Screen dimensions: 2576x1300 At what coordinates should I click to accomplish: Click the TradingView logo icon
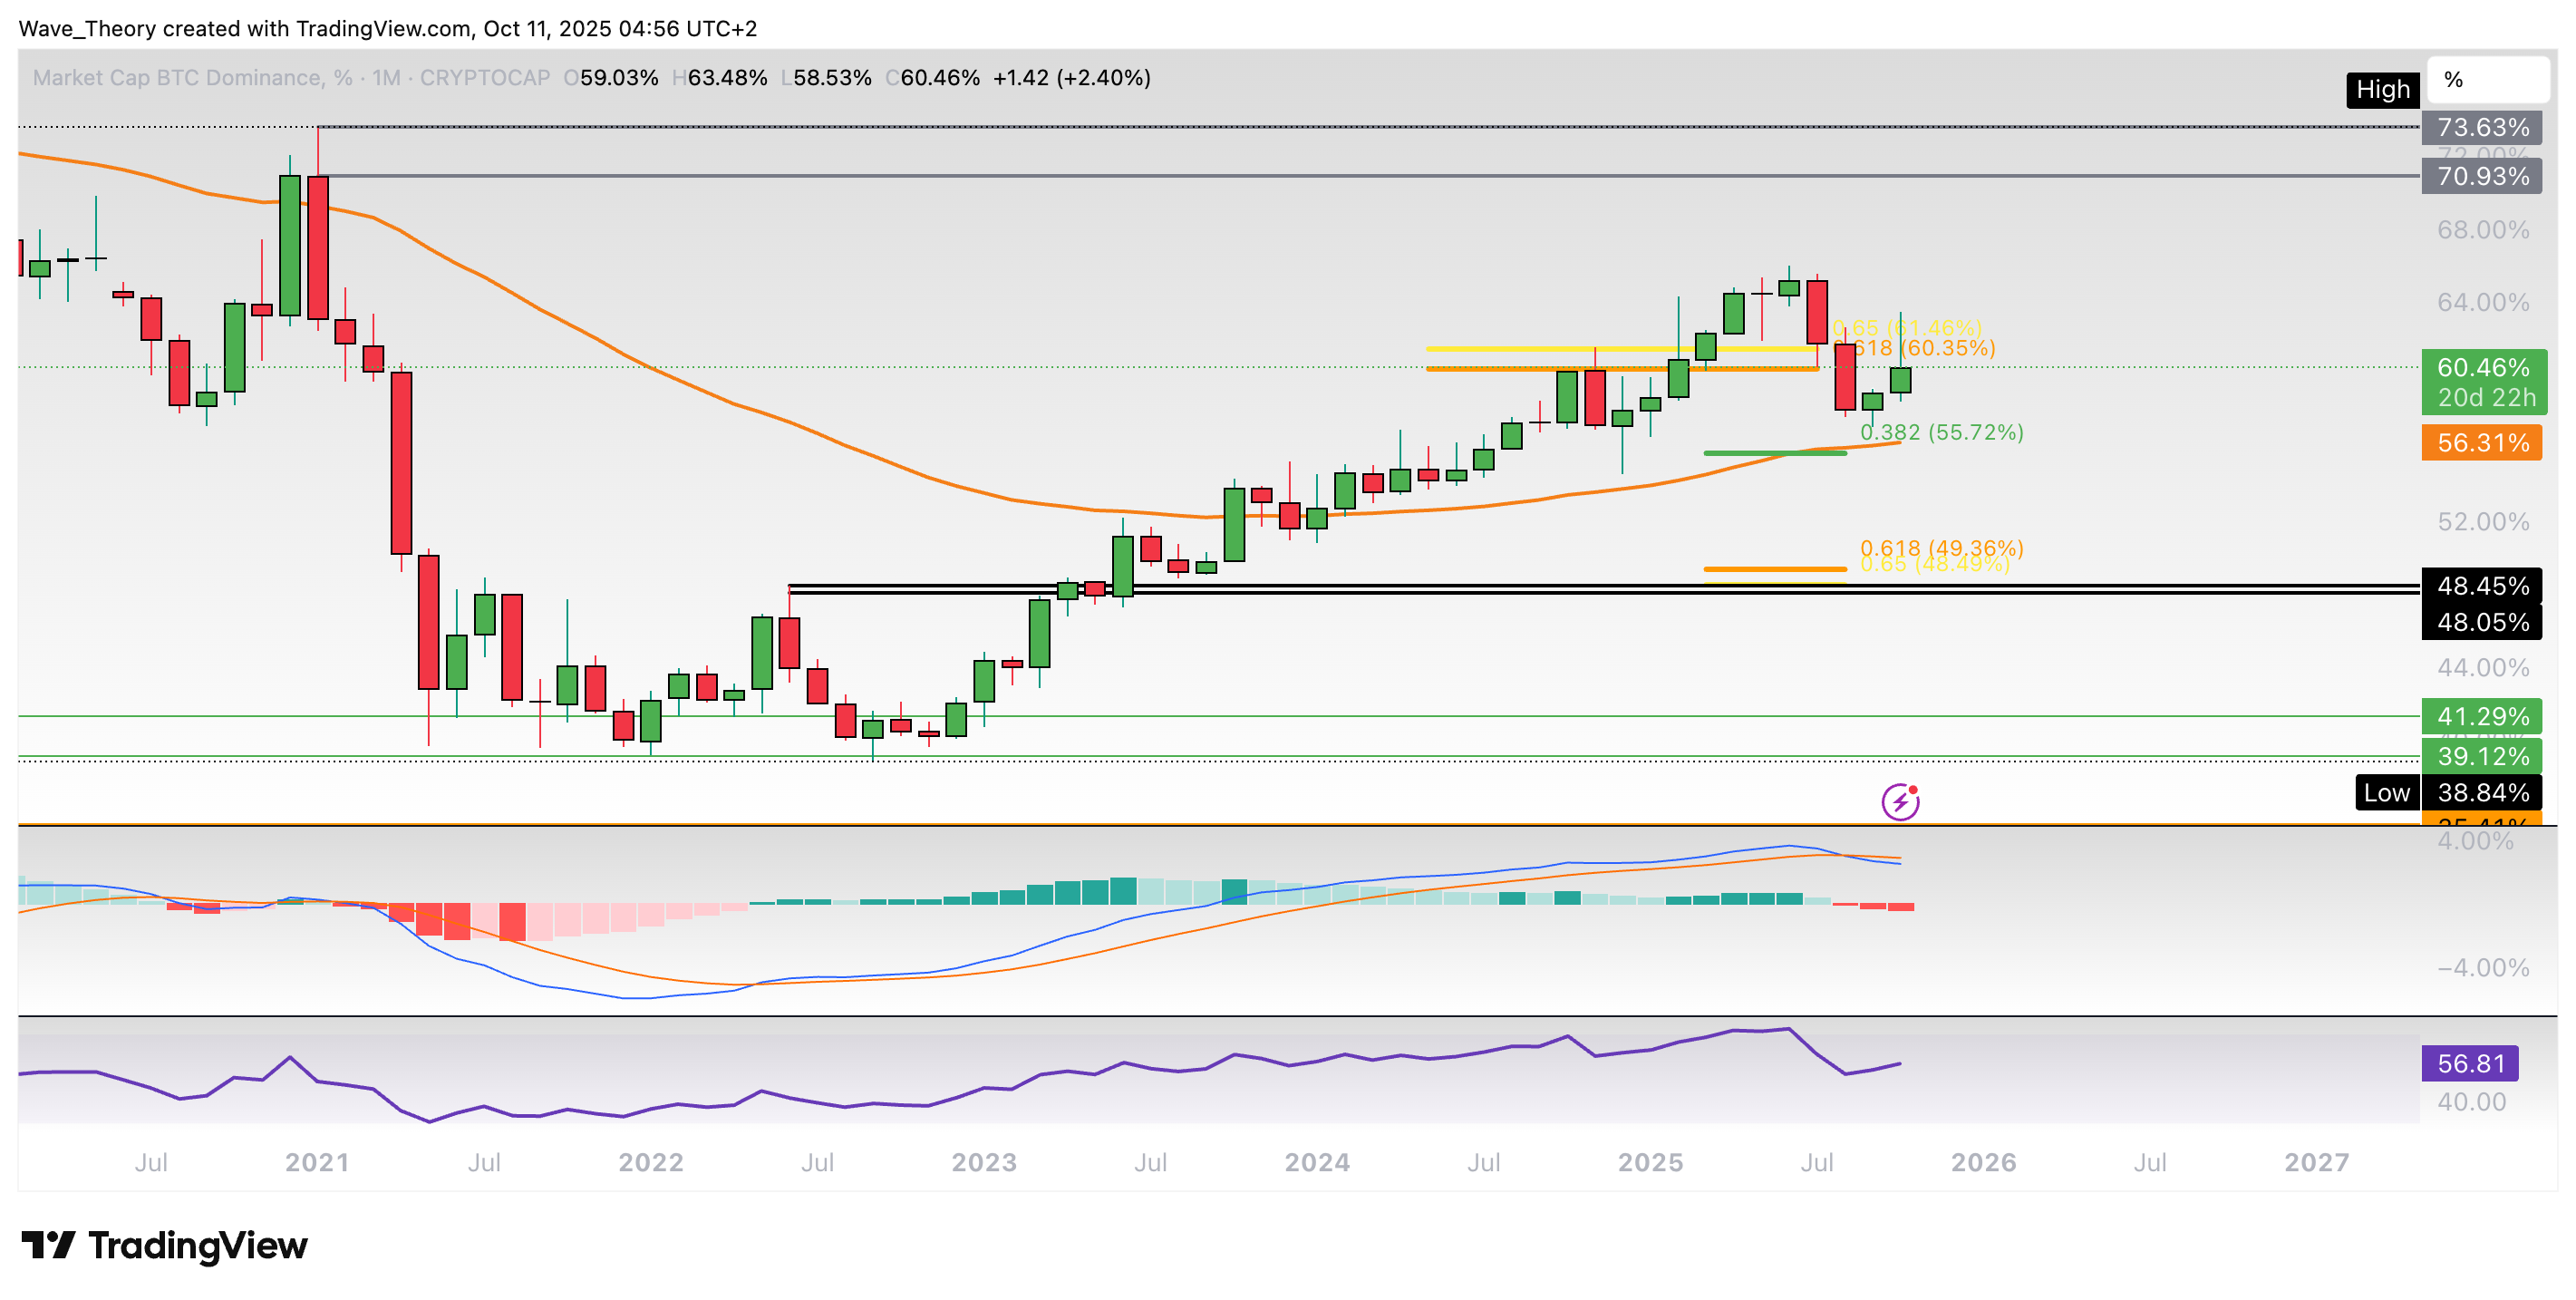coord(47,1245)
